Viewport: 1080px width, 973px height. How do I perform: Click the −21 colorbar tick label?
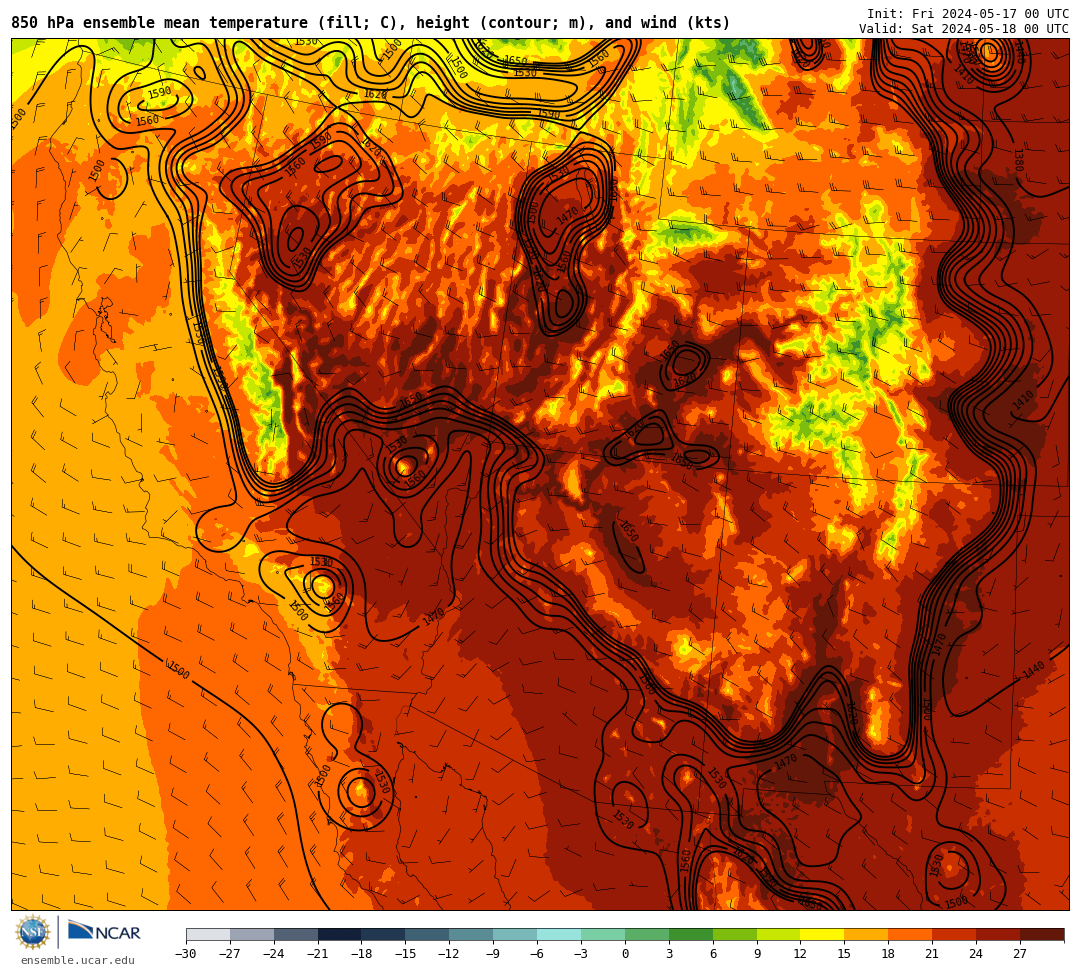tap(318, 954)
